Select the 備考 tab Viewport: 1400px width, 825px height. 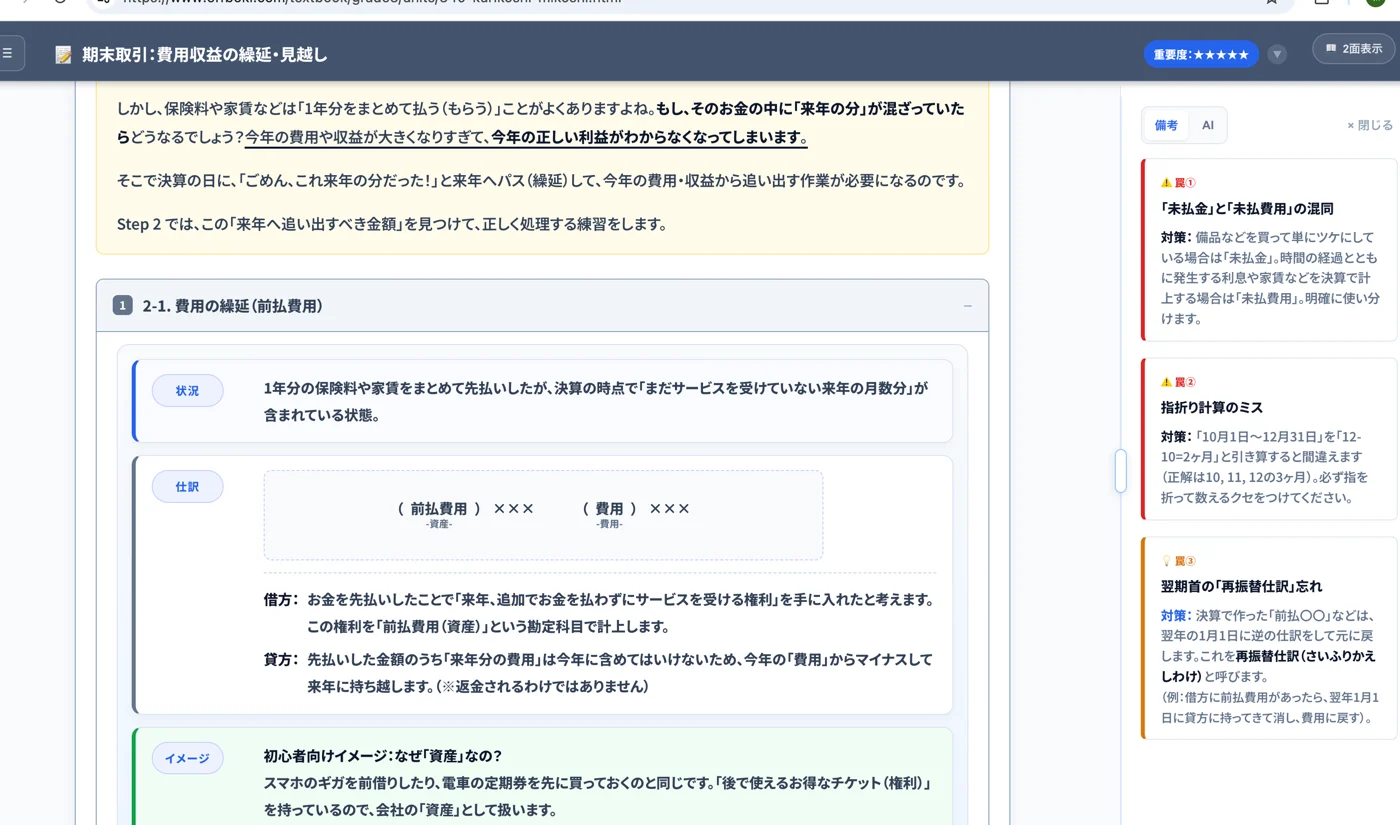[x=1166, y=125]
